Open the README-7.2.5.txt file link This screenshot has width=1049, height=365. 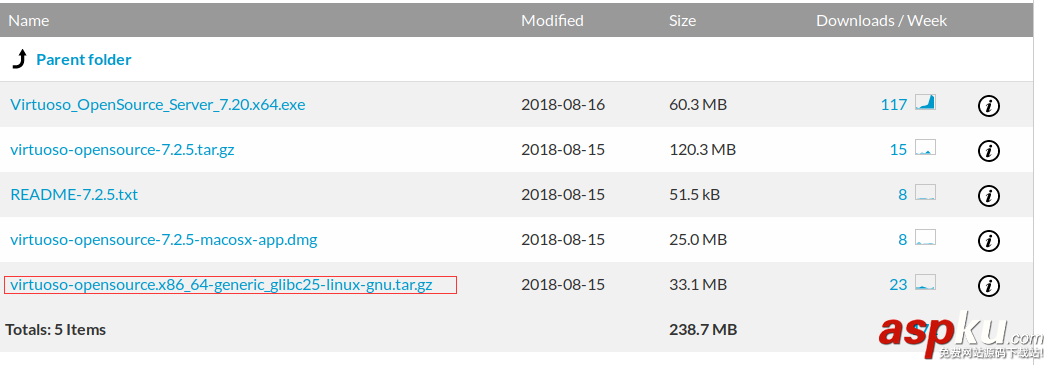click(74, 195)
